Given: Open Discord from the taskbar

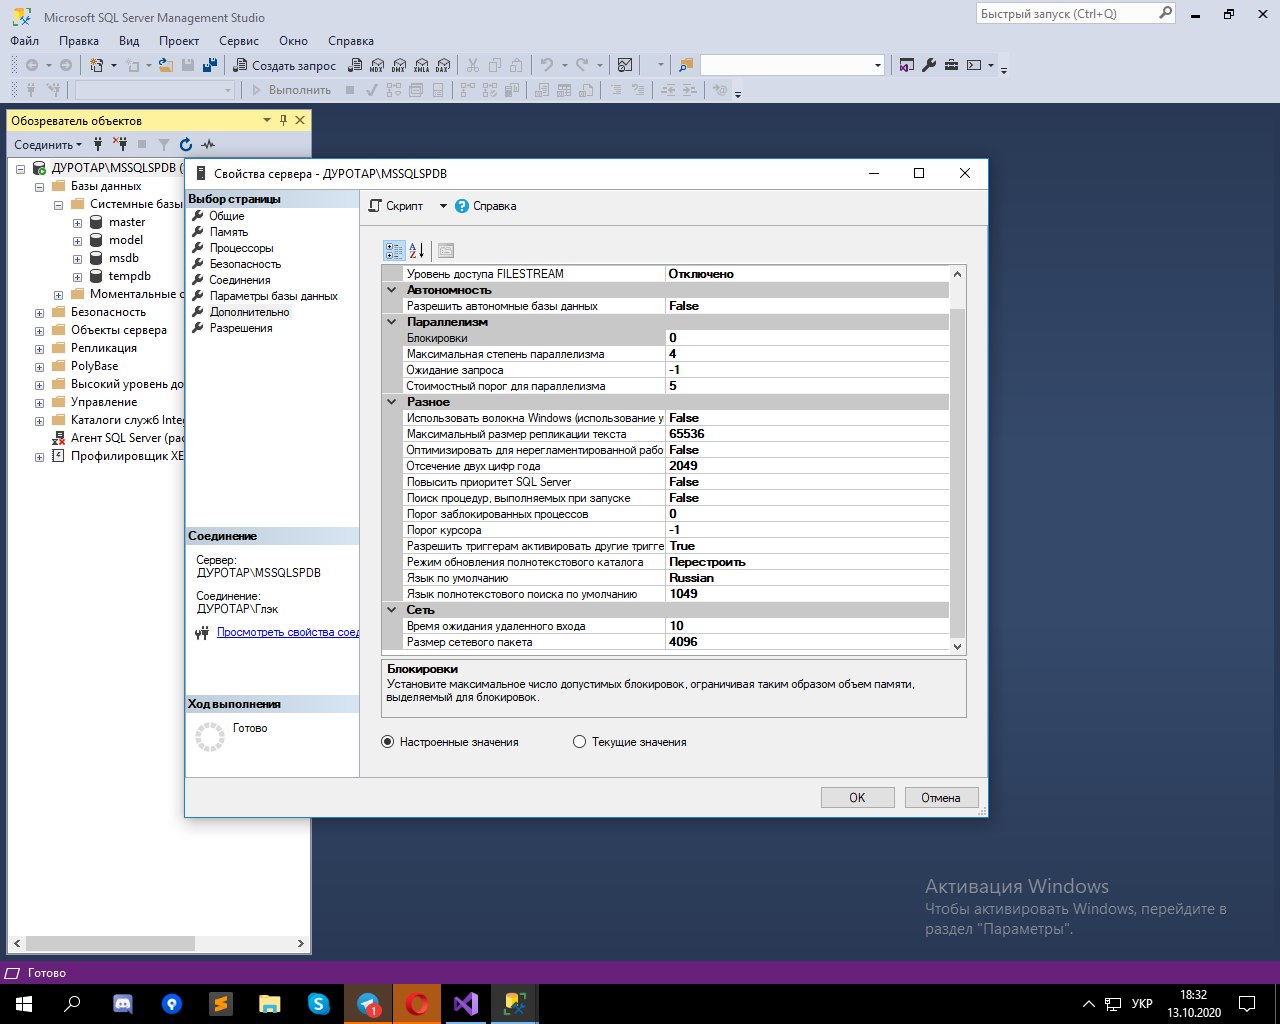Looking at the screenshot, I should click(x=123, y=1003).
